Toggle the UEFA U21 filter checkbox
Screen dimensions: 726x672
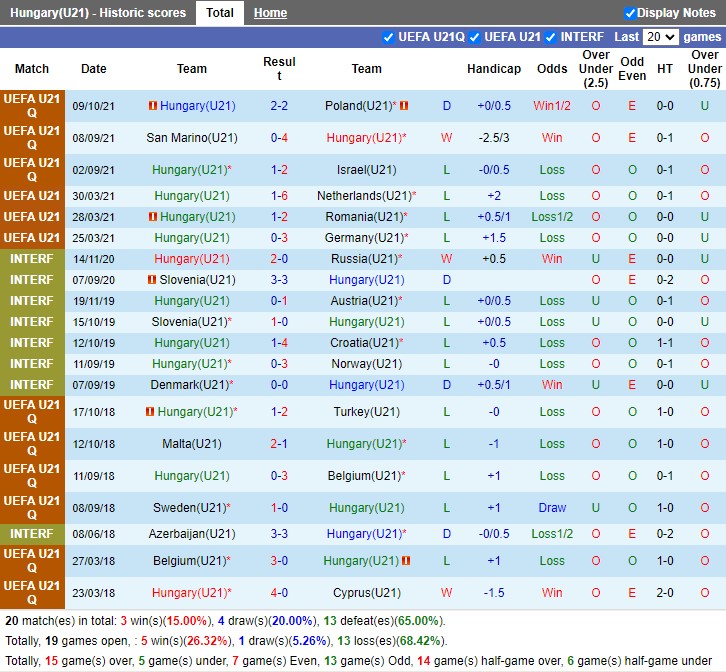tap(474, 37)
